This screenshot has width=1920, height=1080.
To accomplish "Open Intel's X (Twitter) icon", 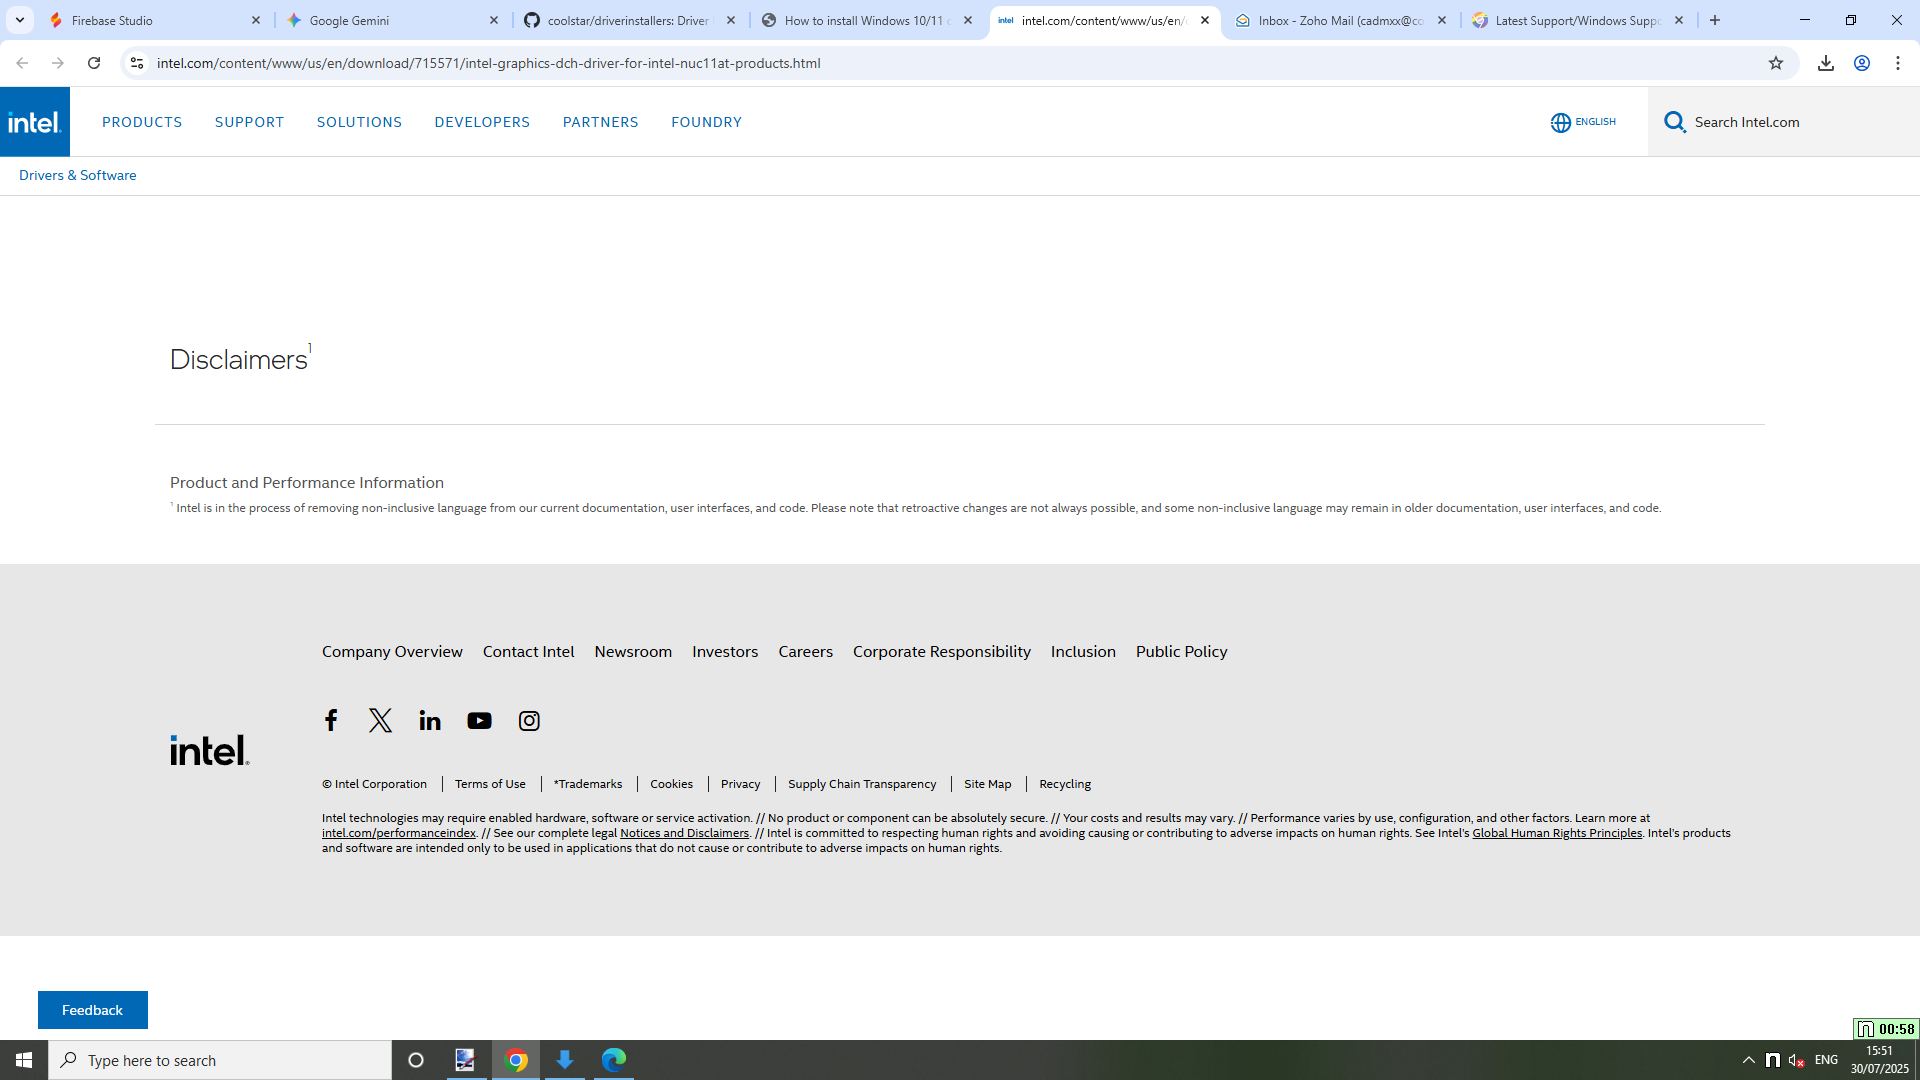I will [380, 720].
